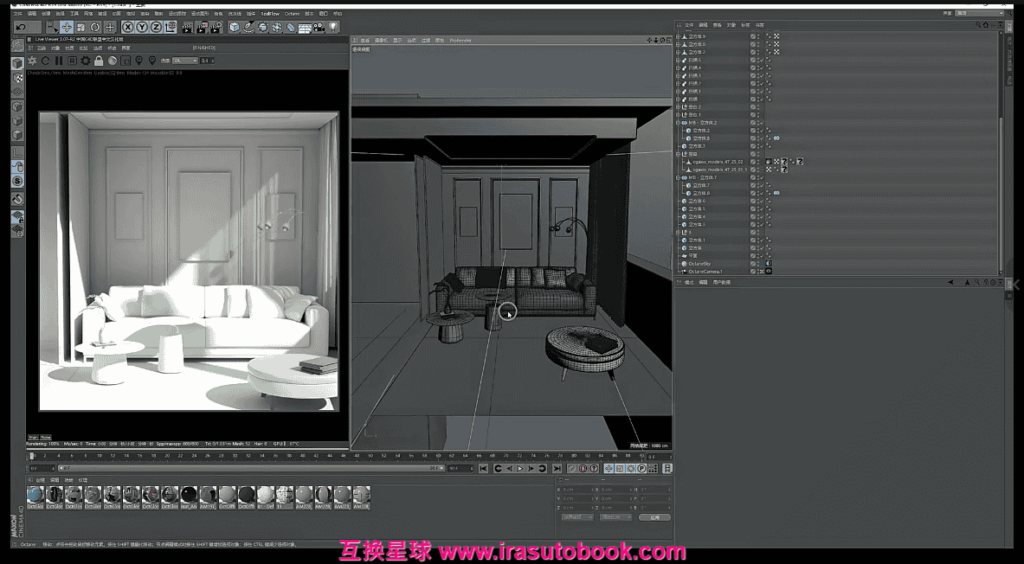Image resolution: width=1024 pixels, height=564 pixels.
Task: Open the ProRender menu in viewport header
Action: 461,40
